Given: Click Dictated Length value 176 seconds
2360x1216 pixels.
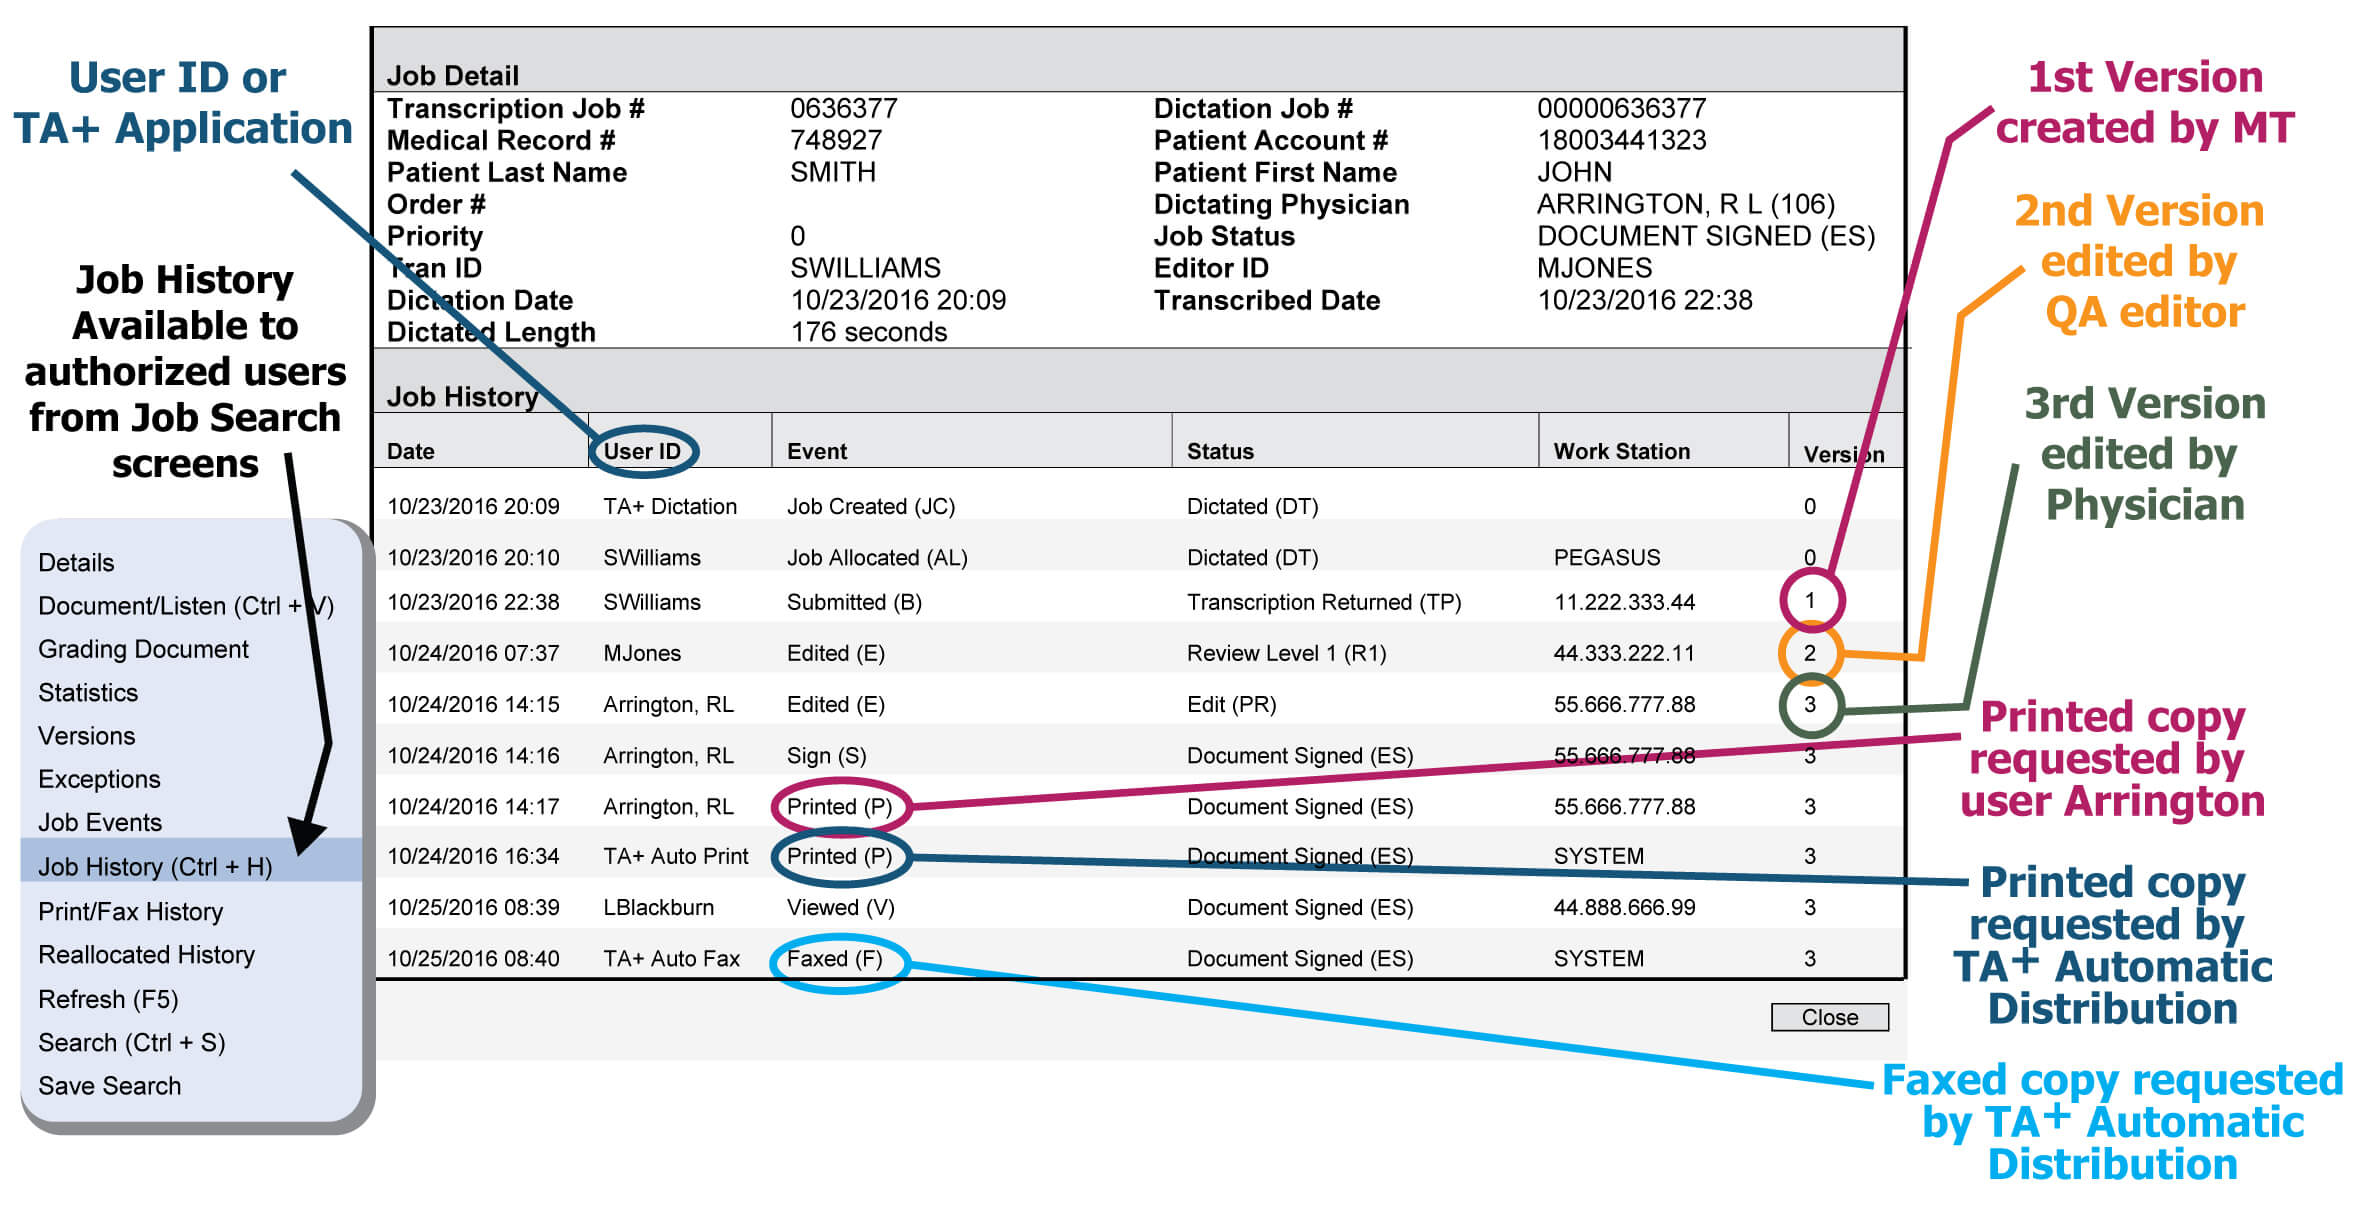Looking at the screenshot, I should click(868, 332).
